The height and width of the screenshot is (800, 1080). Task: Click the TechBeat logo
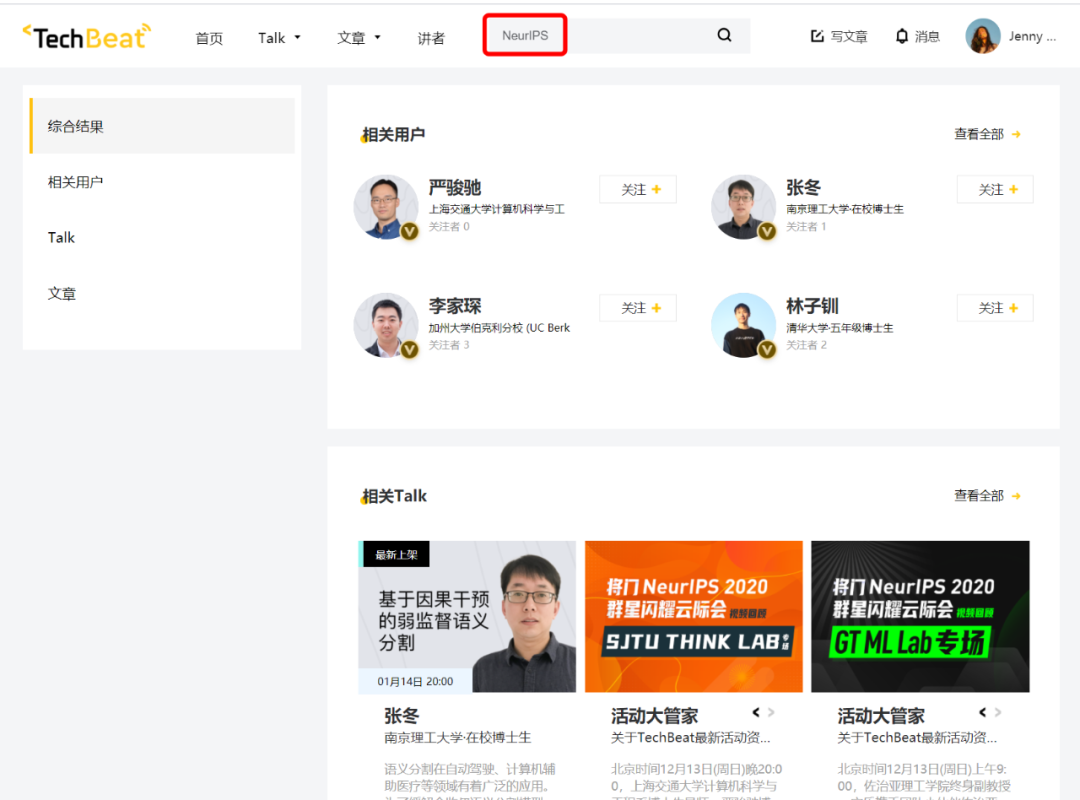(x=87, y=37)
